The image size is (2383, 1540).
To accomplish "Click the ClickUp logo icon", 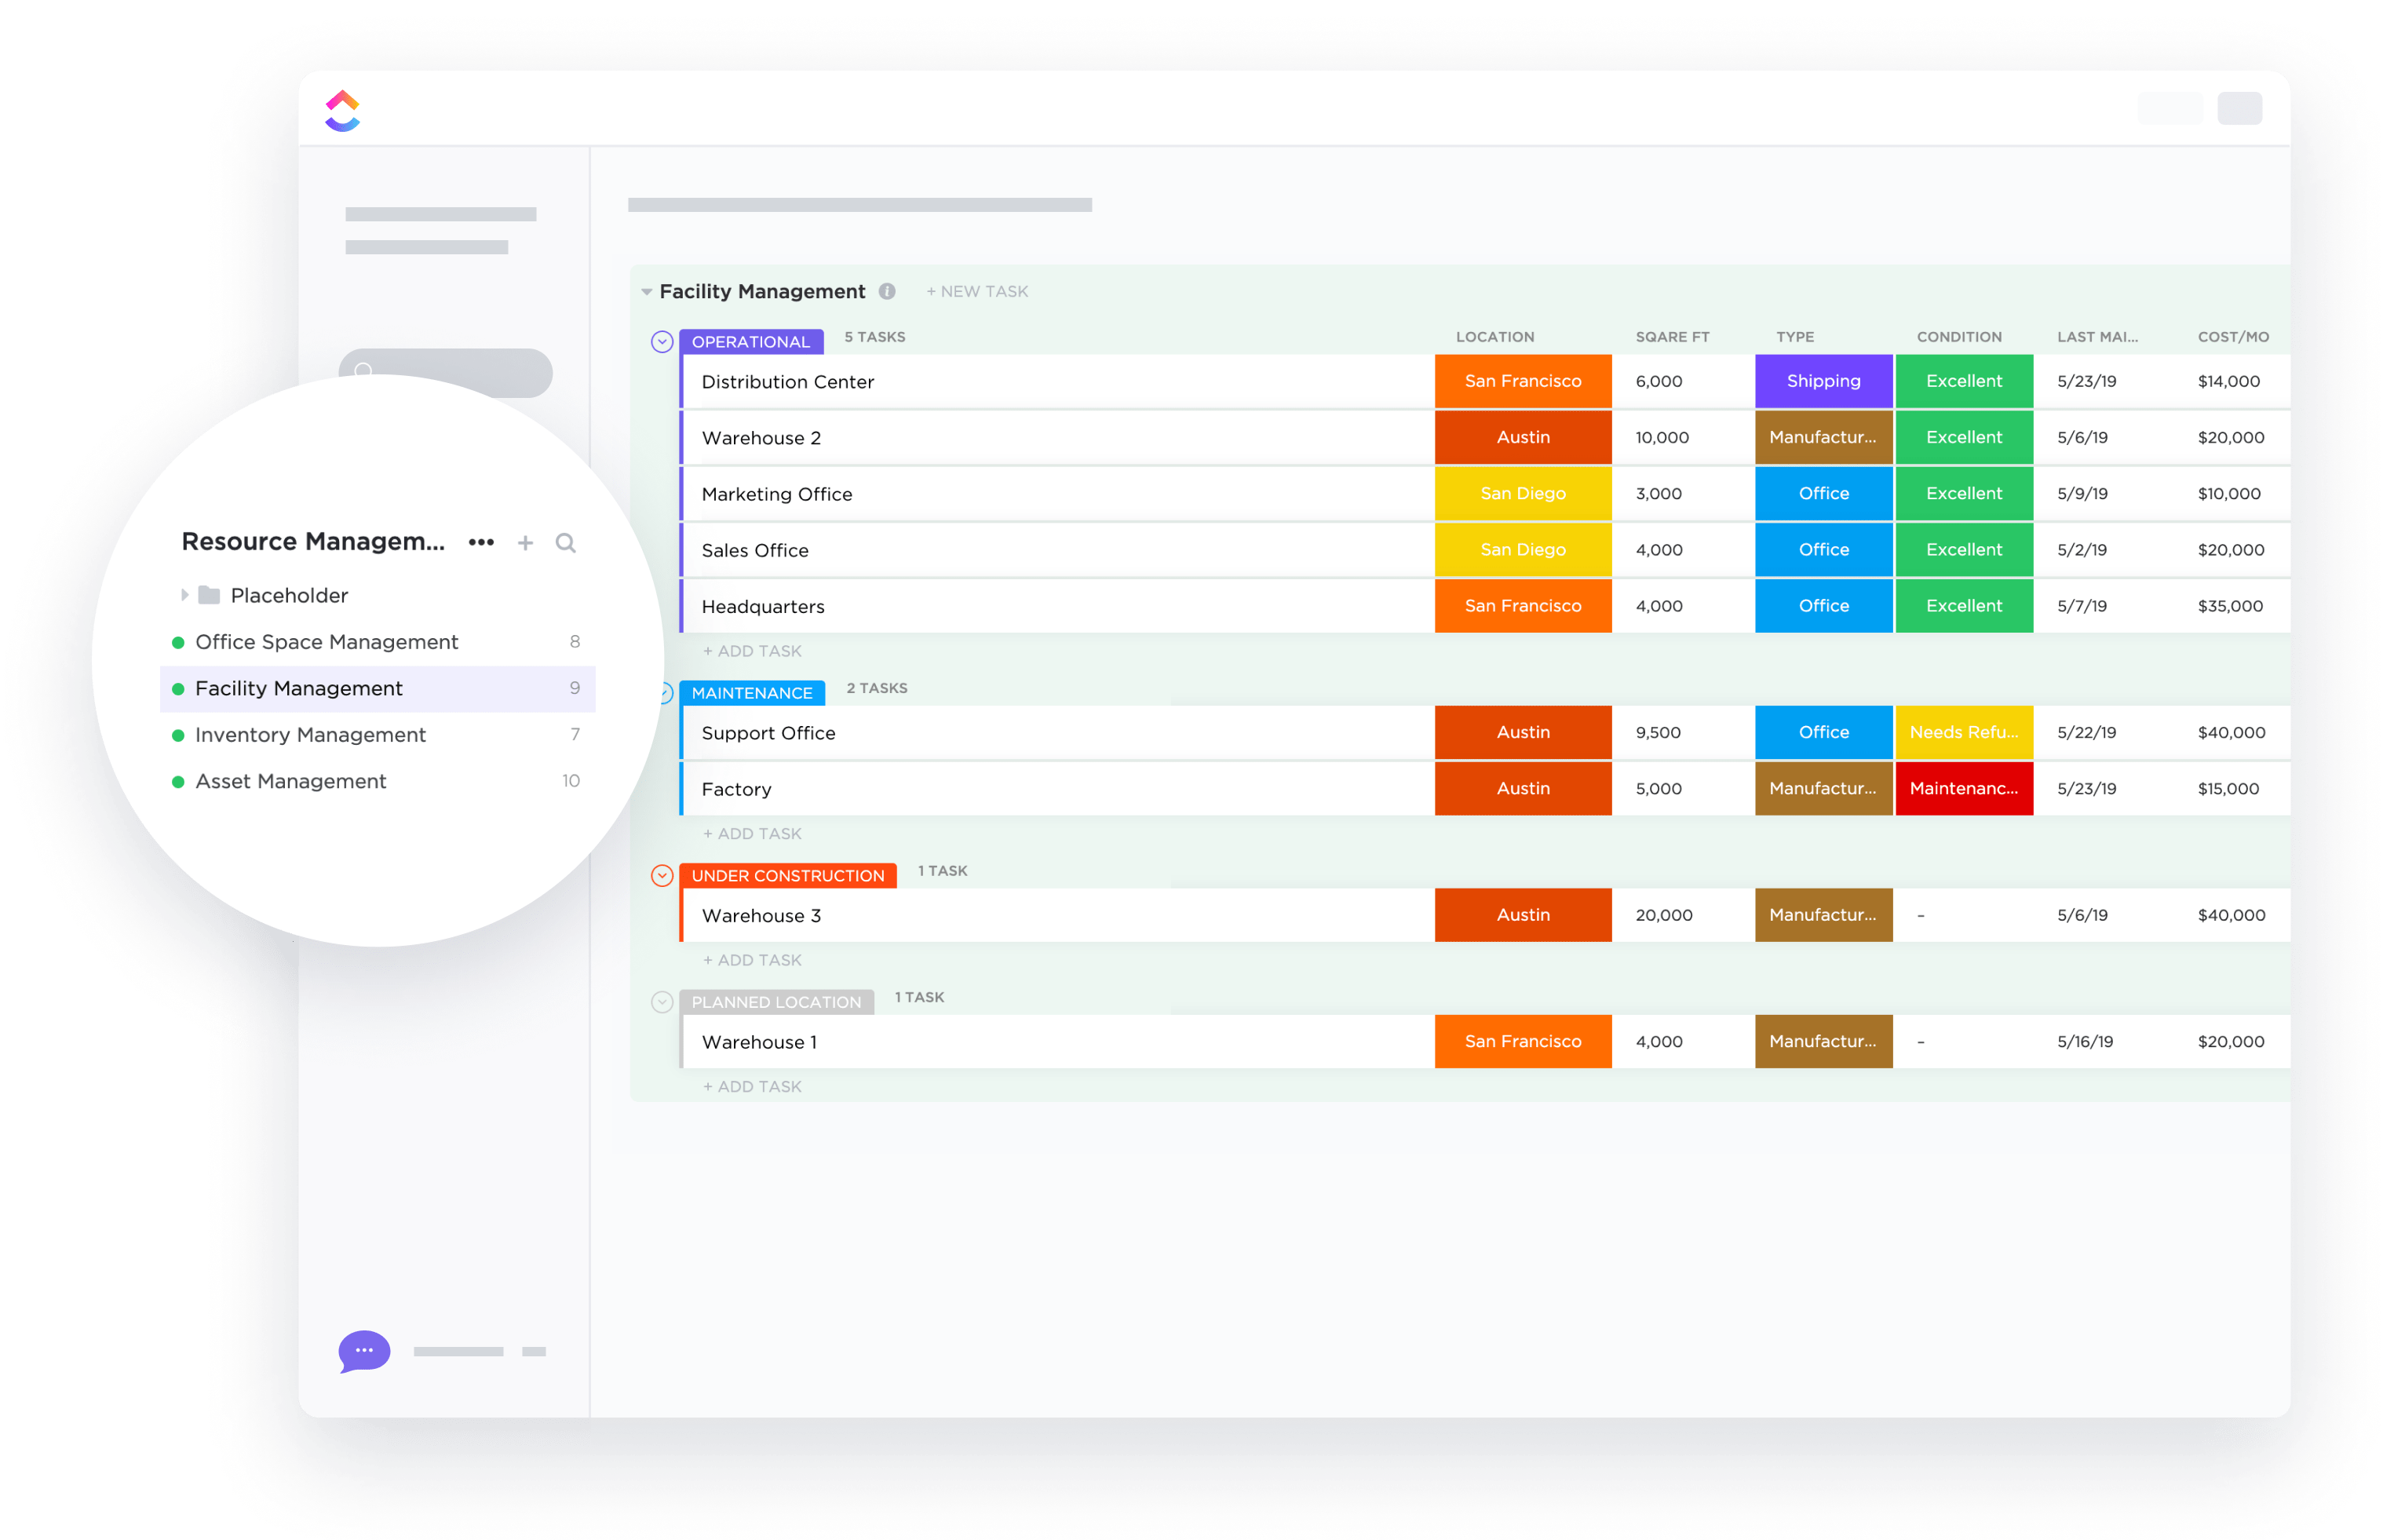I will point(342,111).
